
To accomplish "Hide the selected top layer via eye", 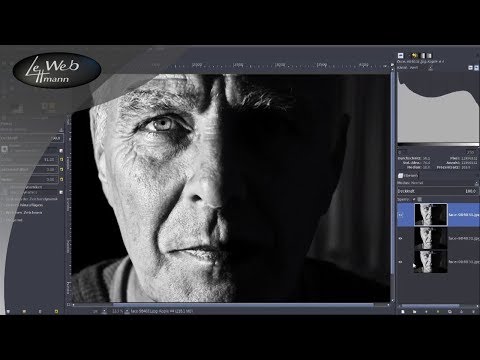I will (401, 215).
